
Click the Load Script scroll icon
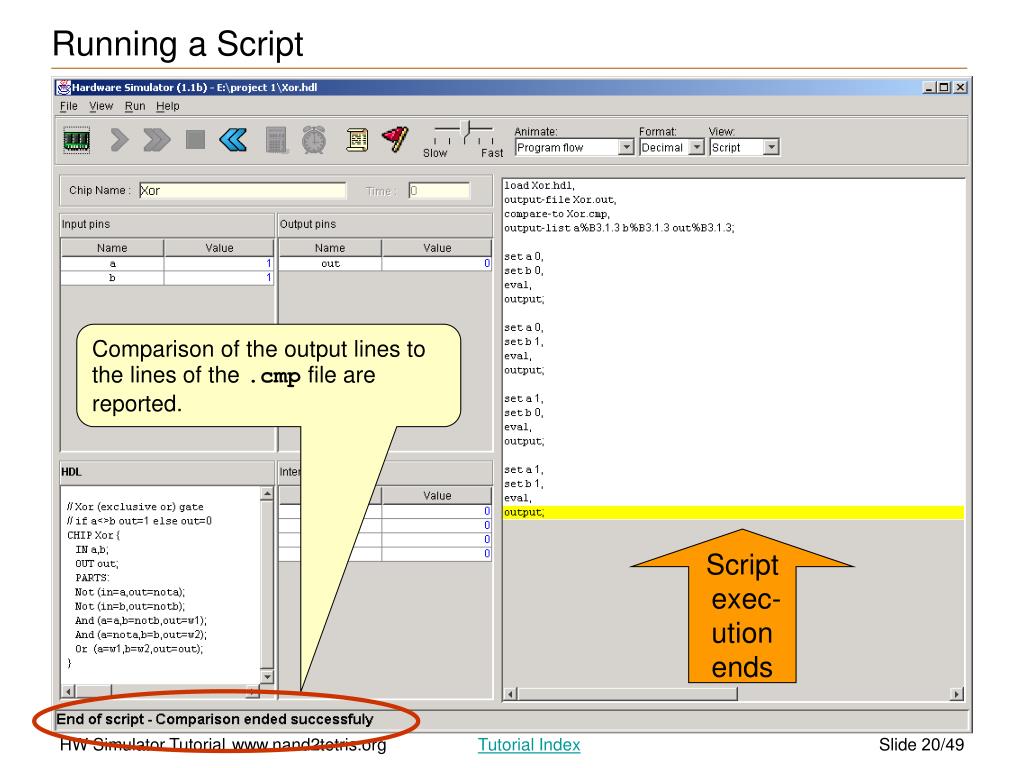pos(357,140)
